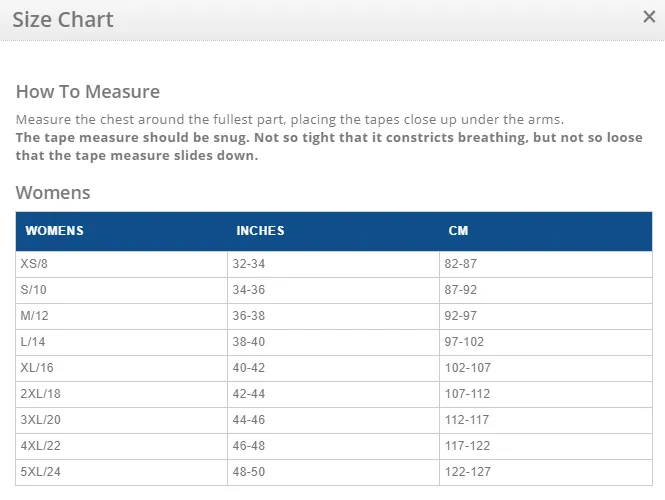Image resolution: width=665 pixels, height=500 pixels.
Task: Click the 3XL/20 size cell
Action: tap(121, 420)
